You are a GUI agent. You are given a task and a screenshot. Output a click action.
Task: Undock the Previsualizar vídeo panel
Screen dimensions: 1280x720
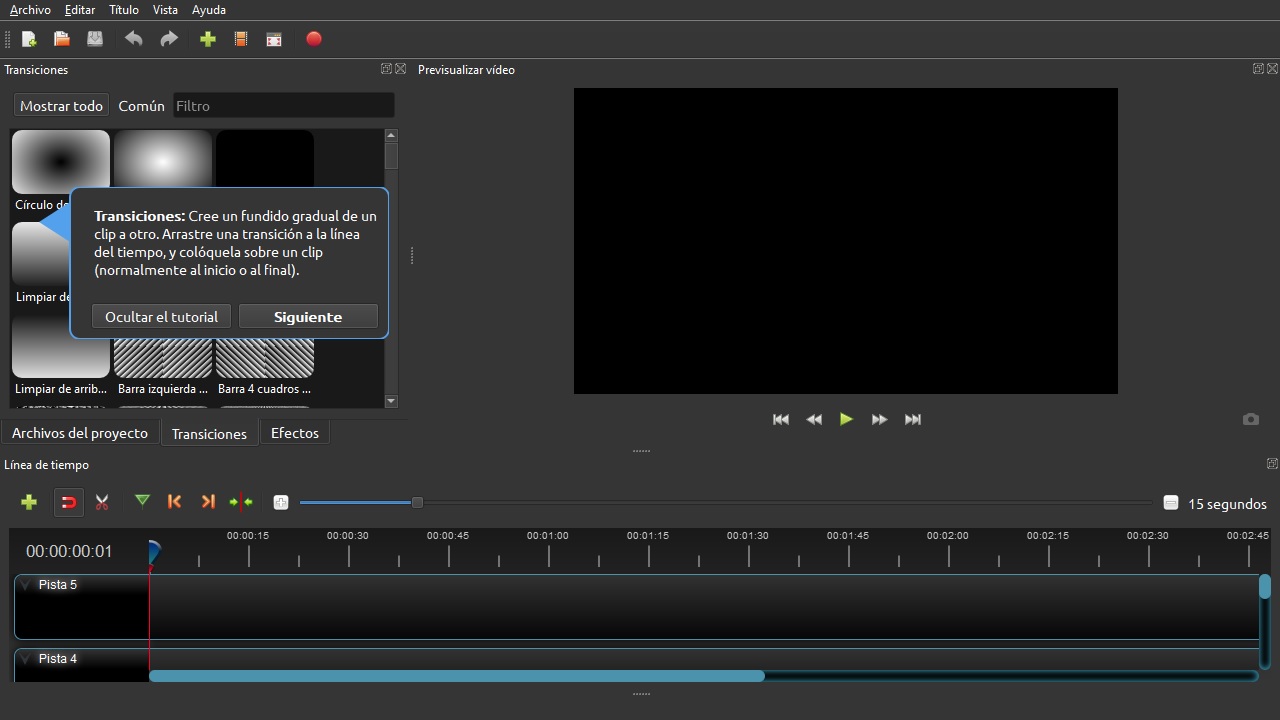[x=1258, y=69]
